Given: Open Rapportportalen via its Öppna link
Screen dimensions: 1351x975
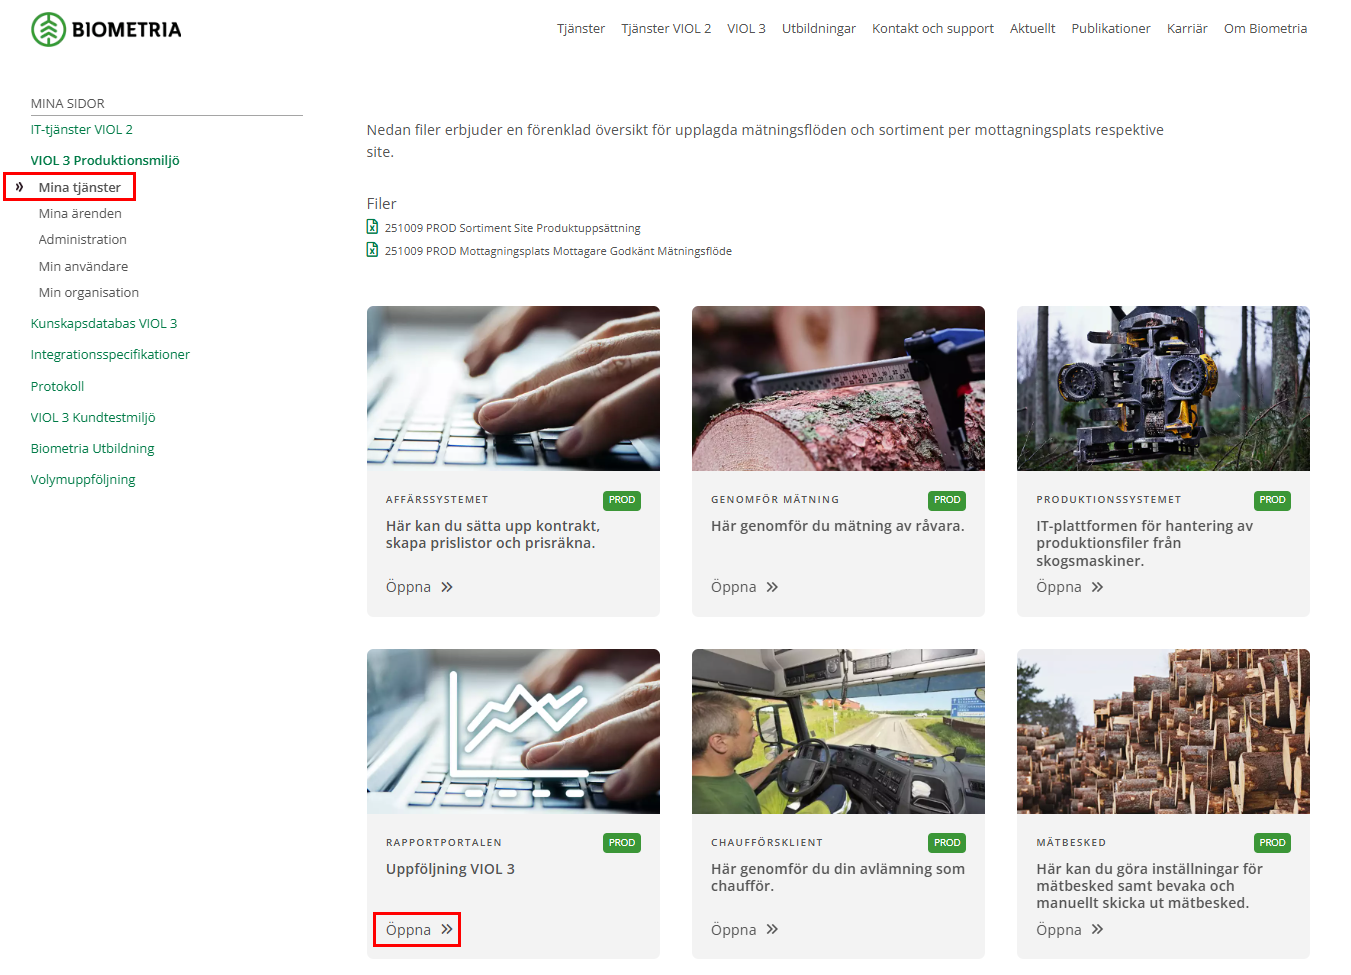Looking at the screenshot, I should (409, 930).
